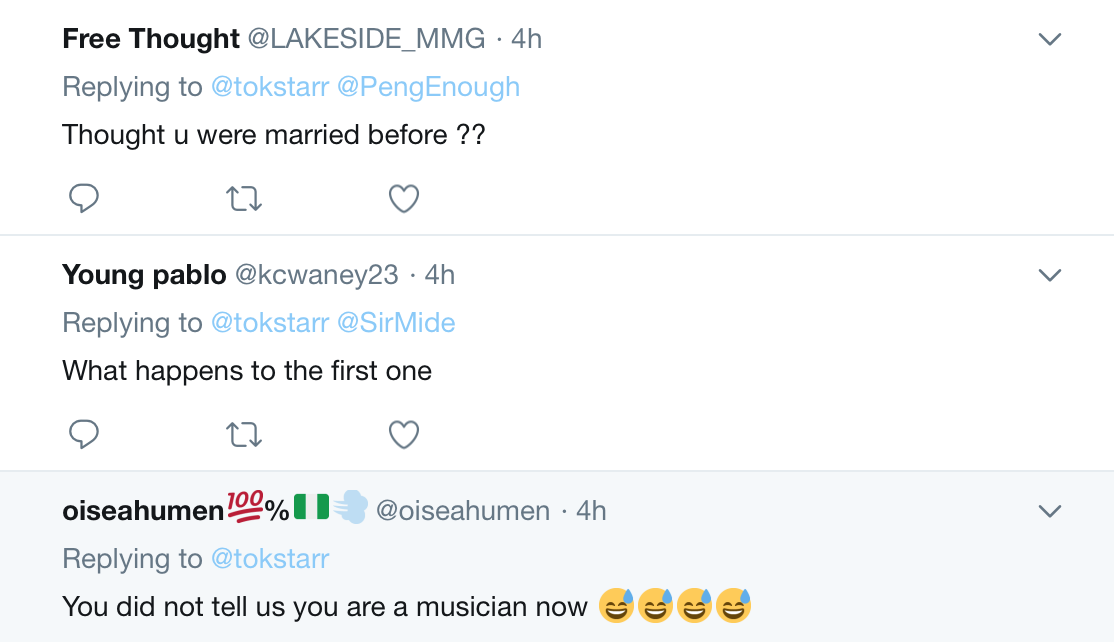This screenshot has width=1114, height=642.
Task: Like the 'Thought u were married' tweet
Action: (x=403, y=199)
